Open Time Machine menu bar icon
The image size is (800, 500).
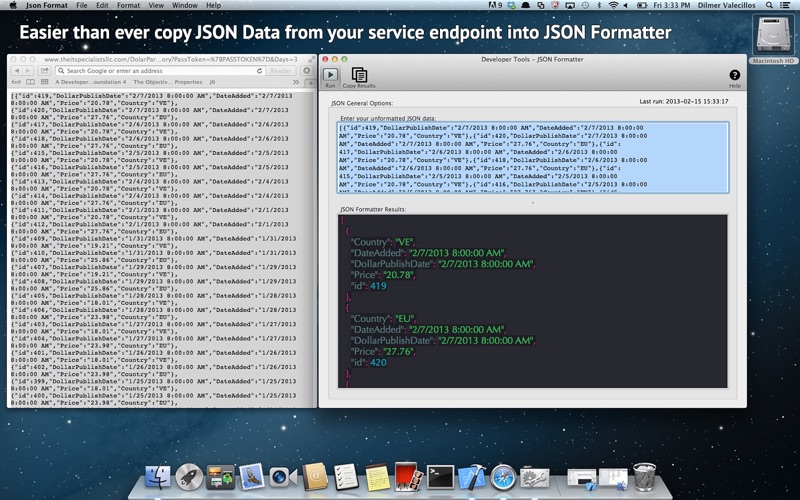(x=585, y=5)
